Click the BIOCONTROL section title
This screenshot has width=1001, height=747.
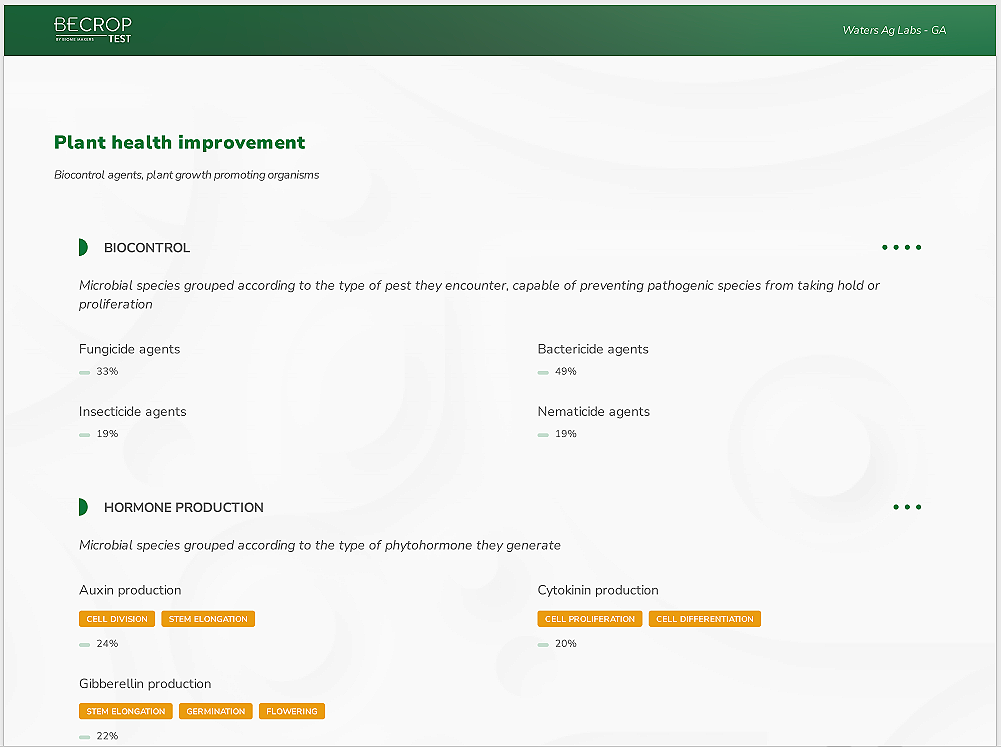tap(147, 248)
